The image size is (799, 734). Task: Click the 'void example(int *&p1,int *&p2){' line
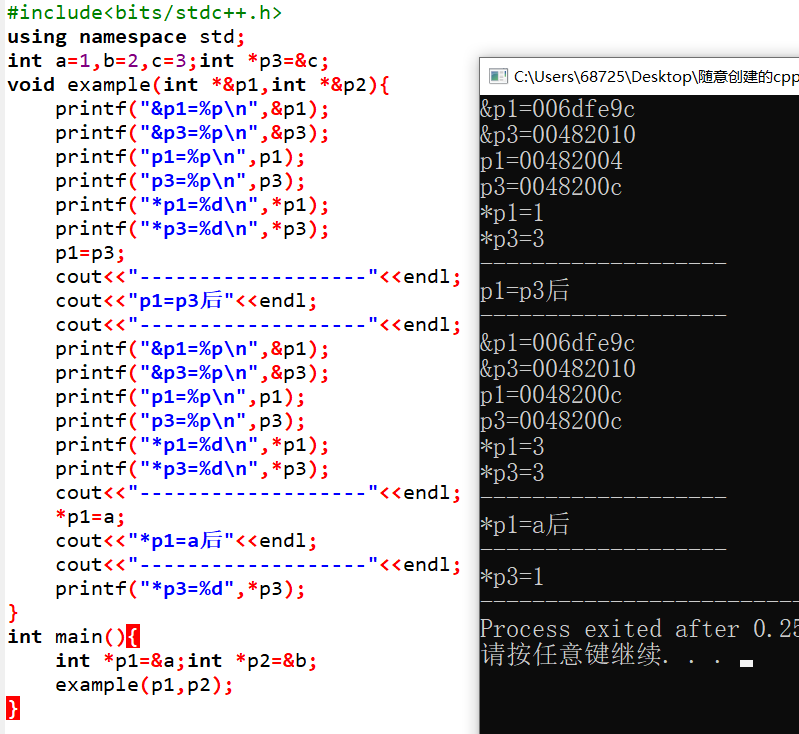click(198, 85)
